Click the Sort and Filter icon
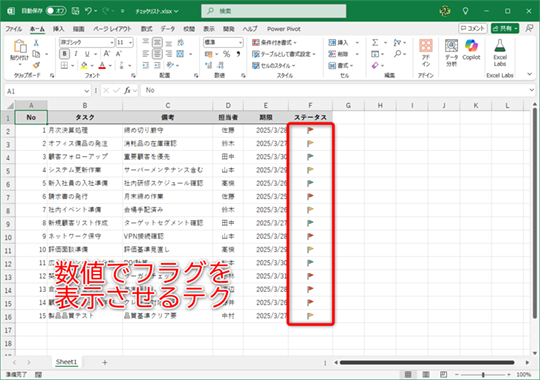Screen dimensions: 540x380 (397, 42)
